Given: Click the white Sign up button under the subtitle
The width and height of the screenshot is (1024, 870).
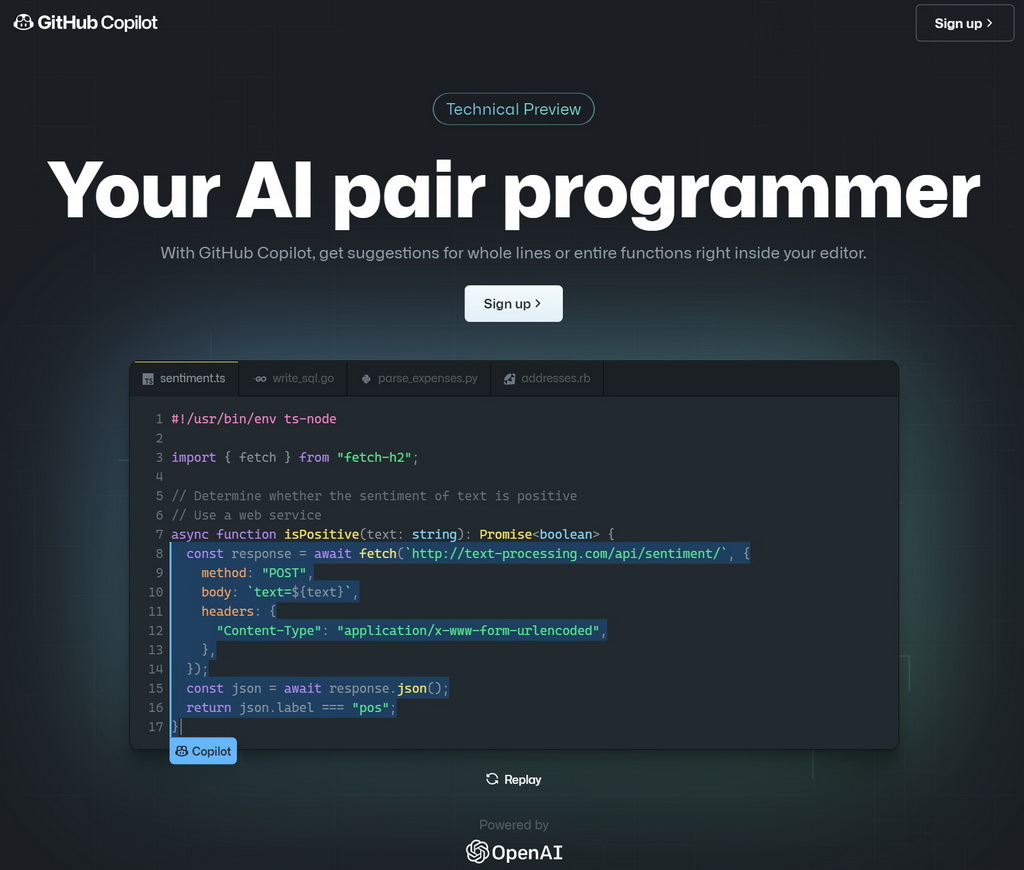Looking at the screenshot, I should tap(513, 304).
